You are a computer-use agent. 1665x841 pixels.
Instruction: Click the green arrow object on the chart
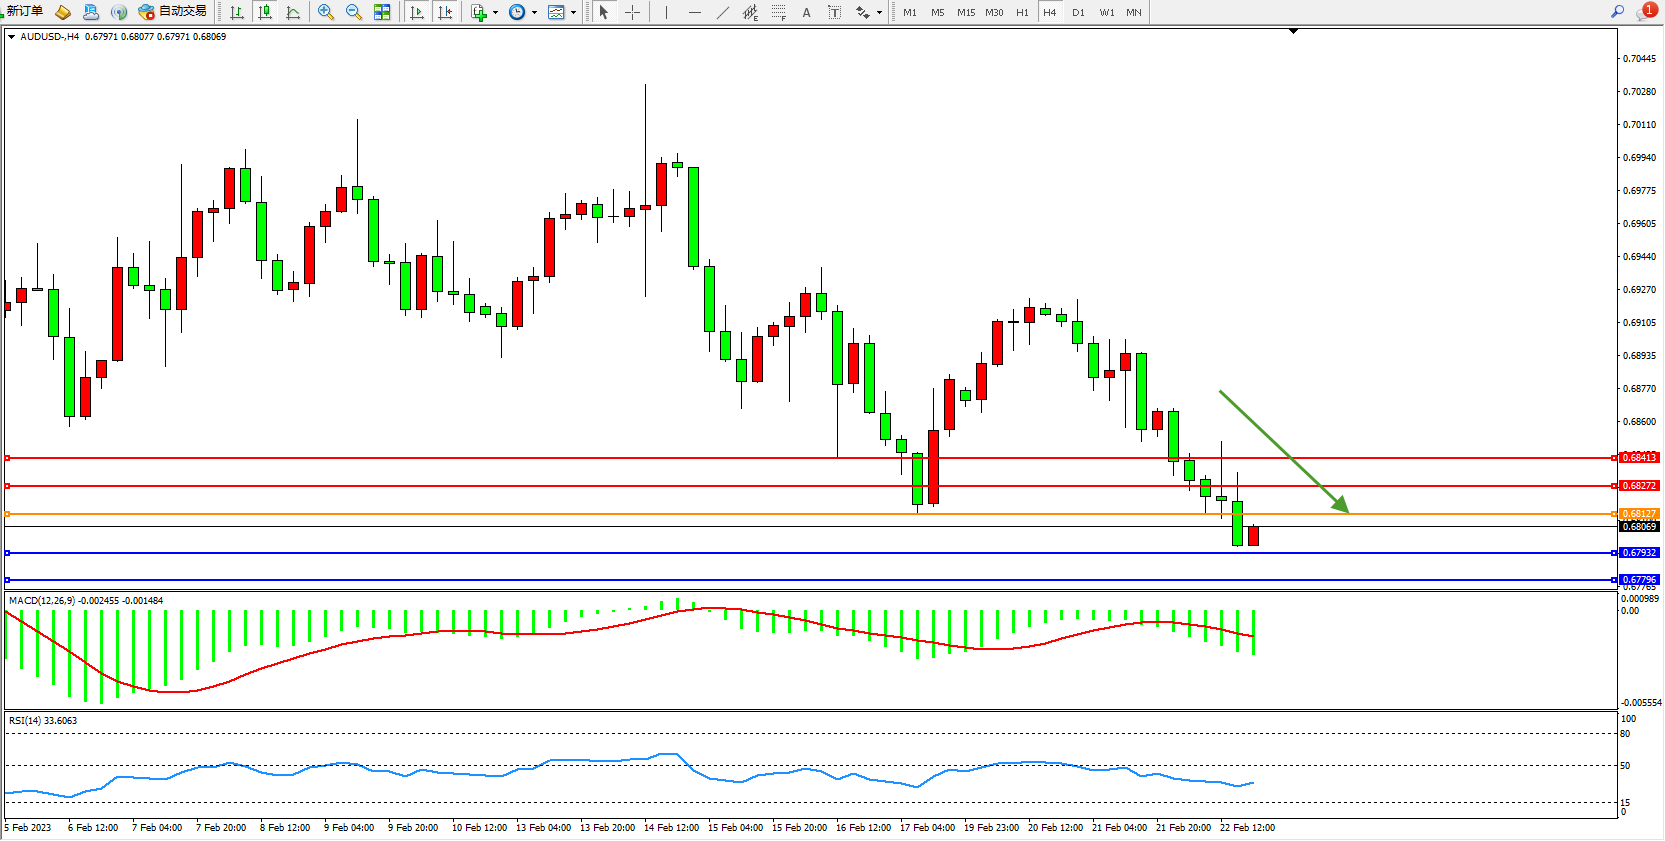(x=1284, y=451)
